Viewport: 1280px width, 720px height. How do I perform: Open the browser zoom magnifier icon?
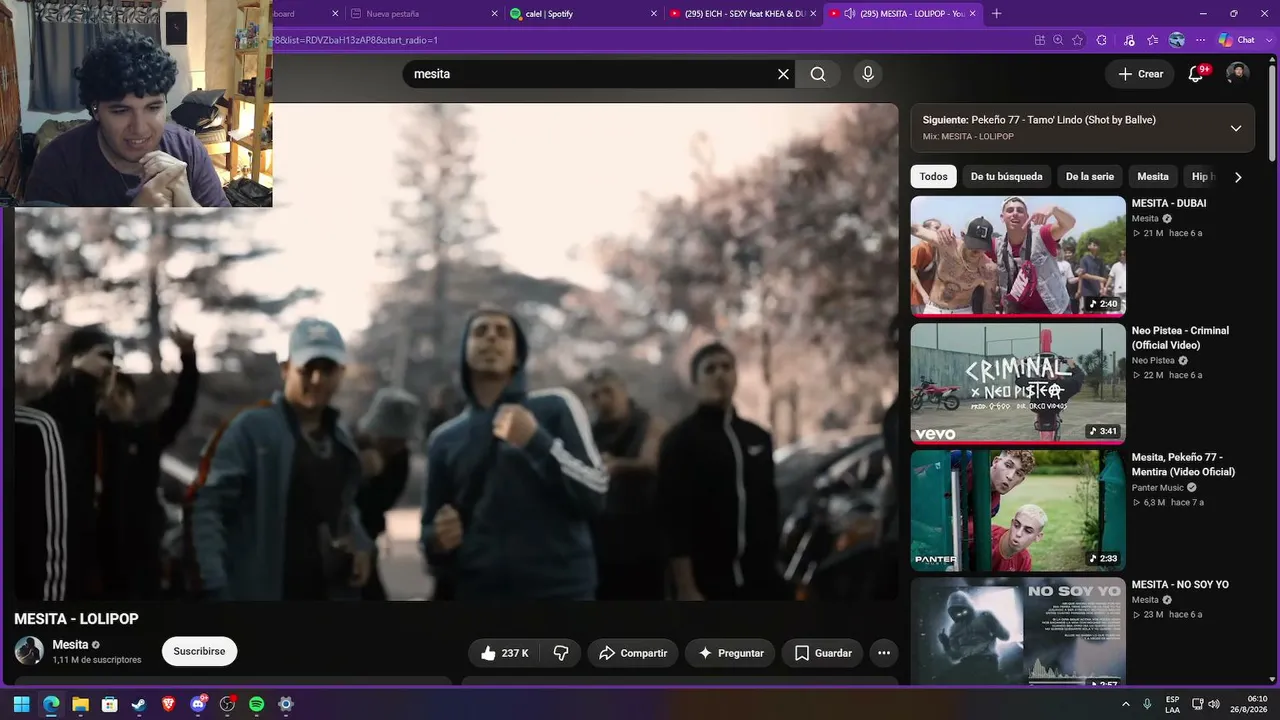[1058, 40]
